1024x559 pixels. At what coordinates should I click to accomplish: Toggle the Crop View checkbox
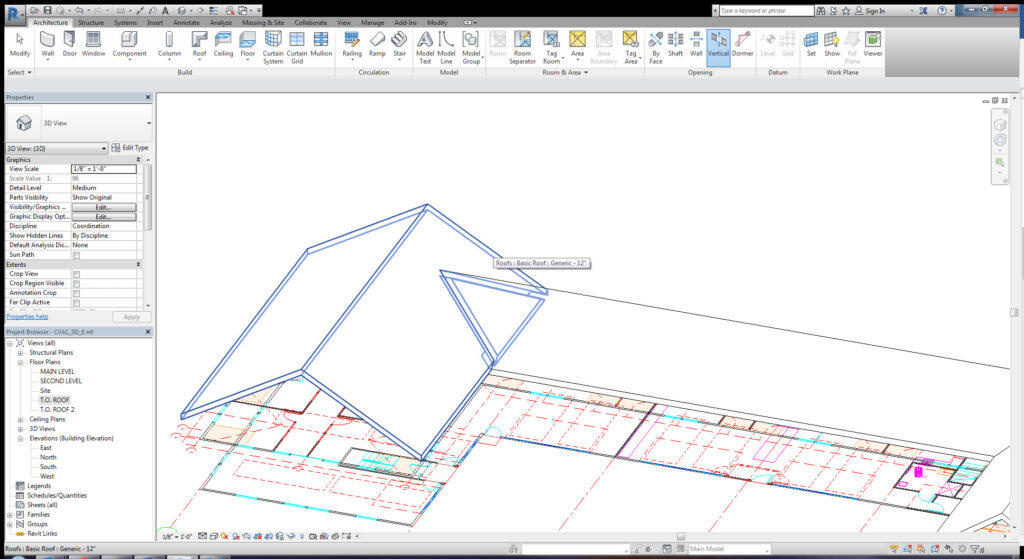tap(76, 274)
